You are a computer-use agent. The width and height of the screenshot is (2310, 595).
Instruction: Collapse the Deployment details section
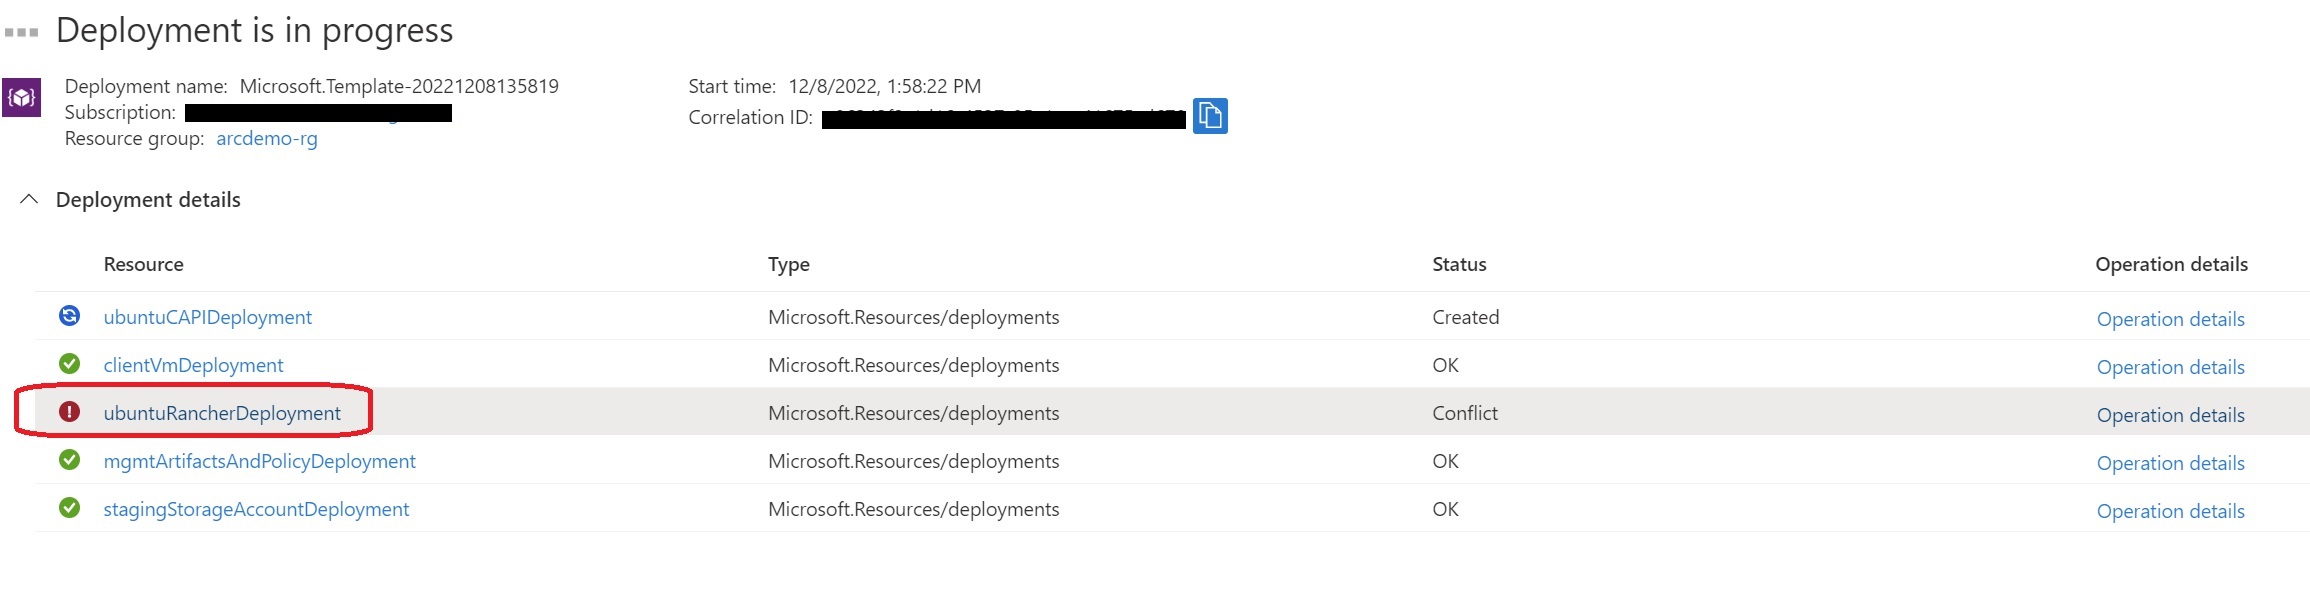tap(29, 199)
